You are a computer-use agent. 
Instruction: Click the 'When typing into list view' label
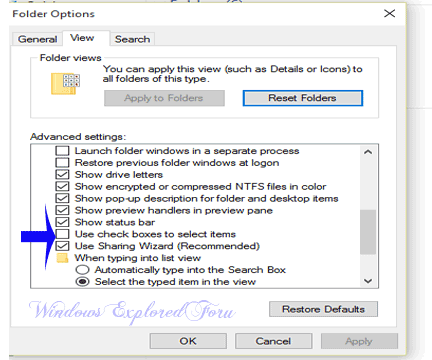click(138, 258)
